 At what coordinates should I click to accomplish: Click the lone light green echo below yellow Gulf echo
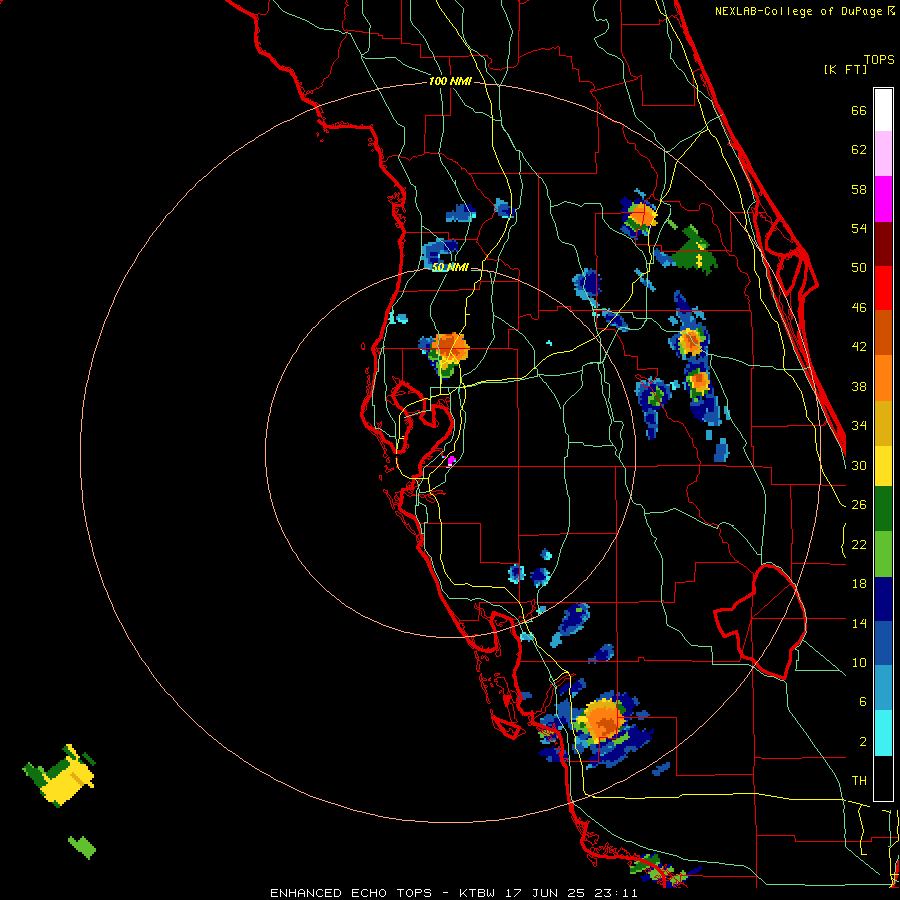[x=82, y=847]
